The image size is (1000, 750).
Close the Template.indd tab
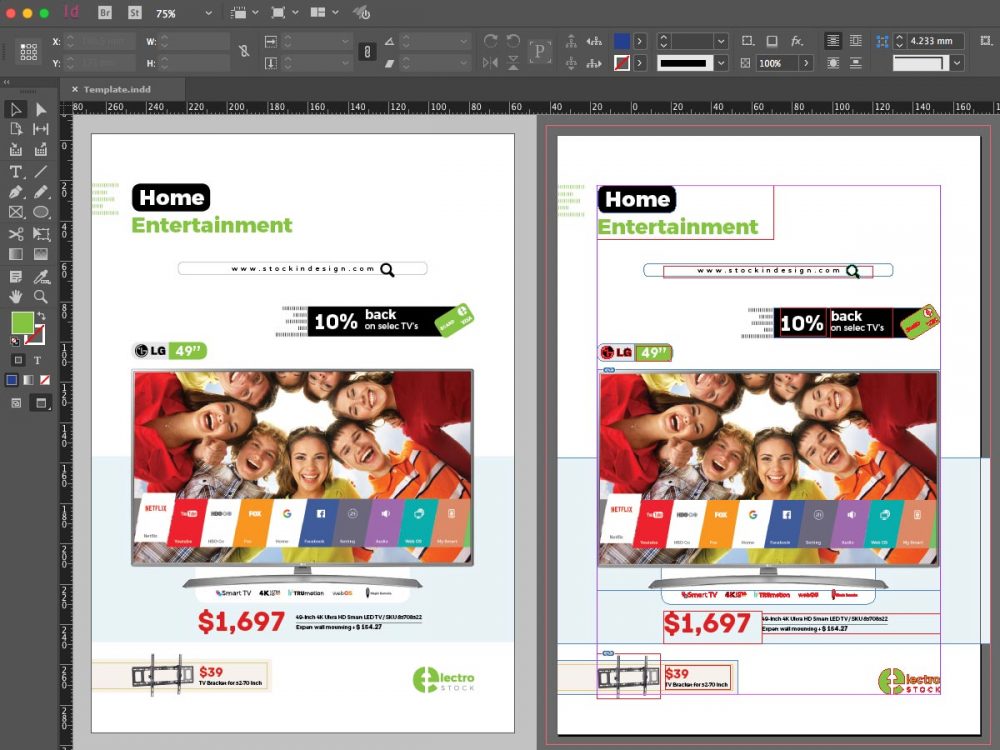(x=75, y=89)
